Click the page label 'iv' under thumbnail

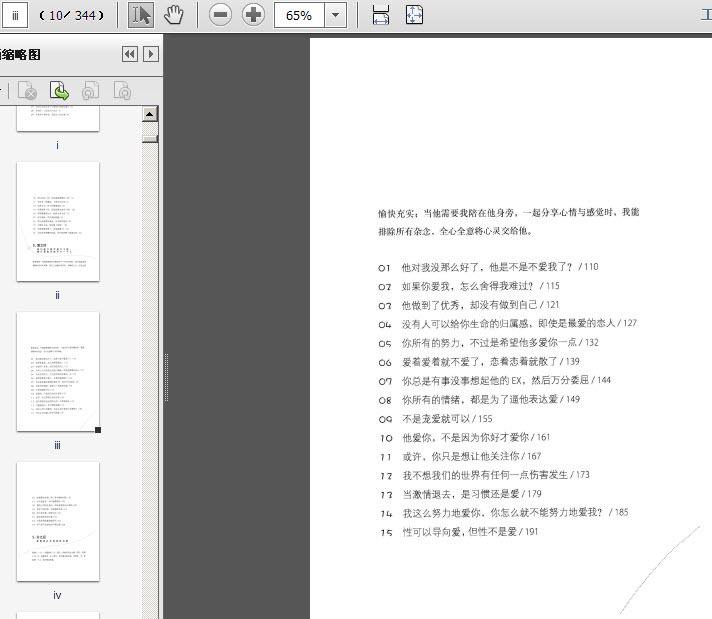[57, 595]
